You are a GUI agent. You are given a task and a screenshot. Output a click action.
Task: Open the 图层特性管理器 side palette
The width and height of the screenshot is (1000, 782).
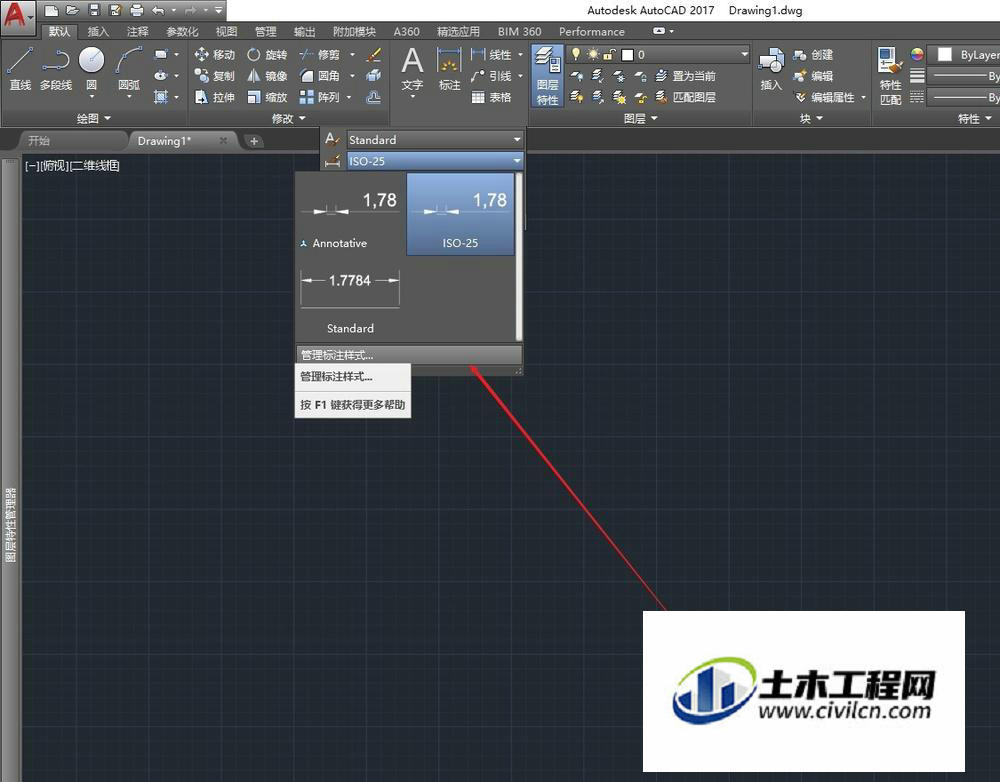(x=10, y=524)
